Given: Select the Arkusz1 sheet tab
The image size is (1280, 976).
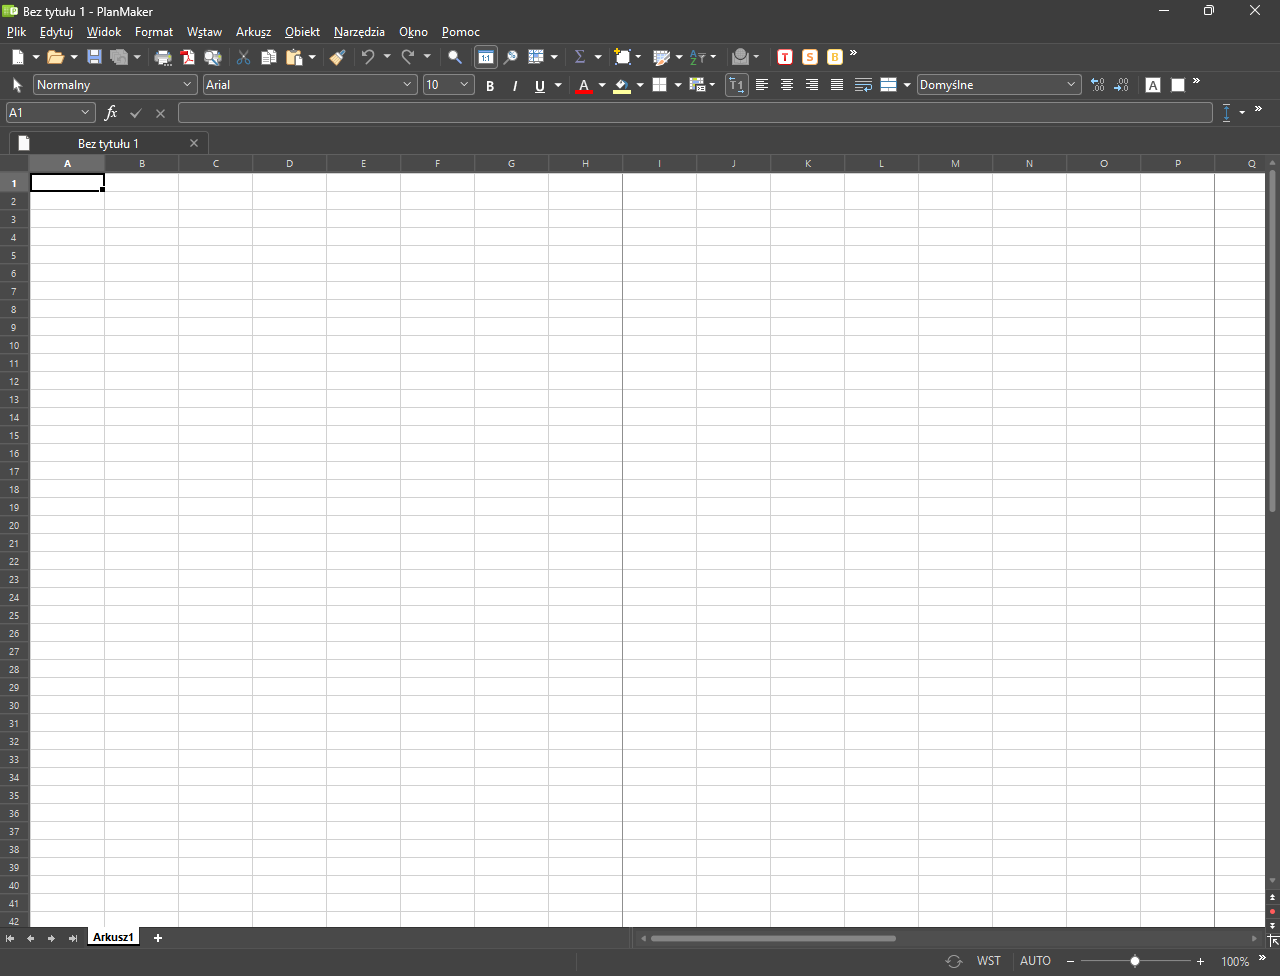Looking at the screenshot, I should click(113, 937).
